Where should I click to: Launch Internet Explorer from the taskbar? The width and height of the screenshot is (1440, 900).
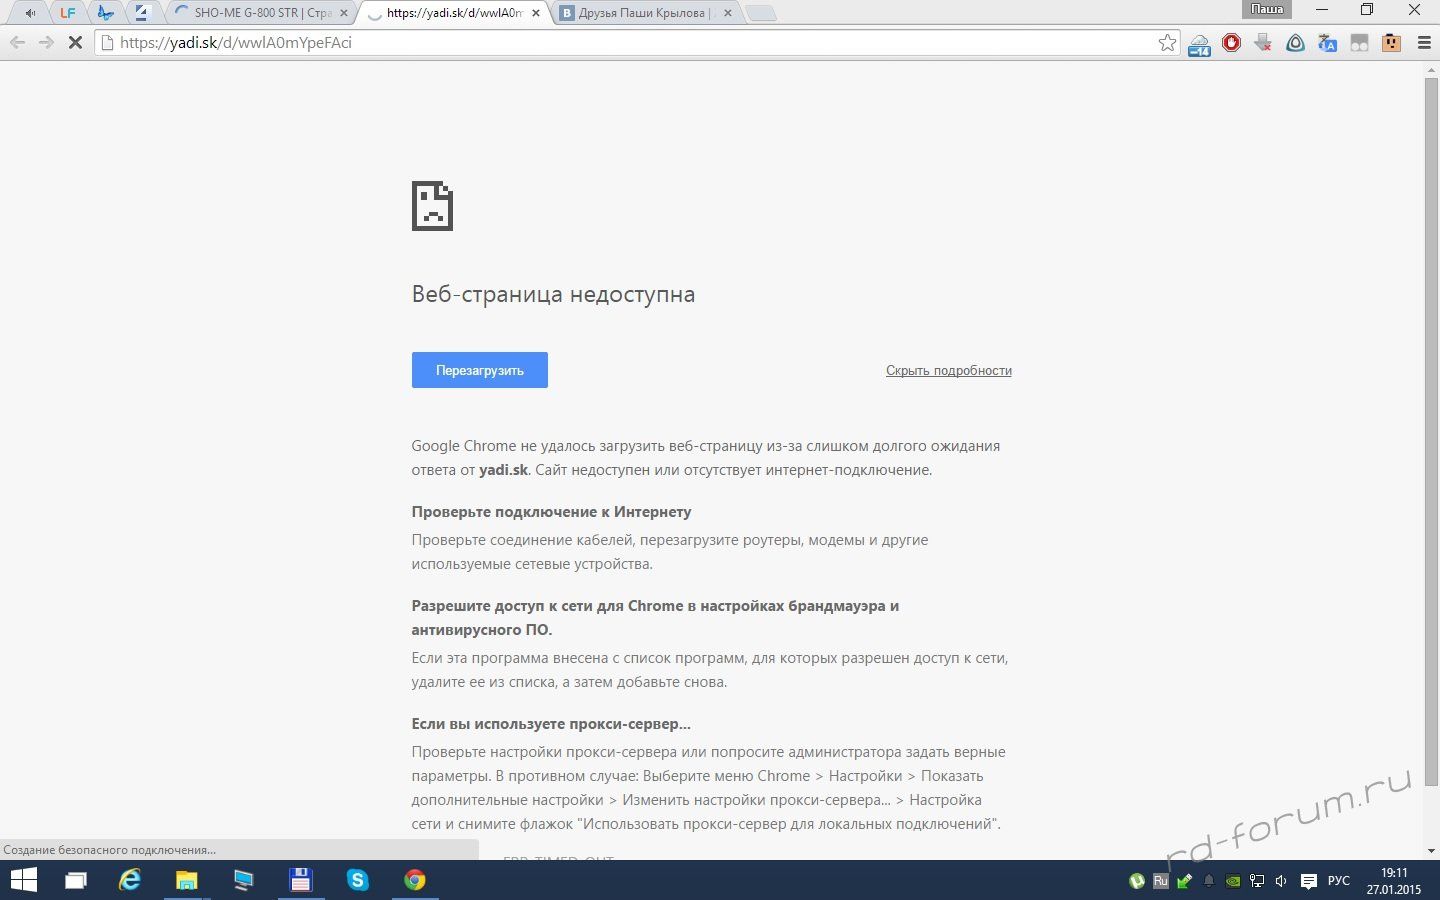coord(130,880)
